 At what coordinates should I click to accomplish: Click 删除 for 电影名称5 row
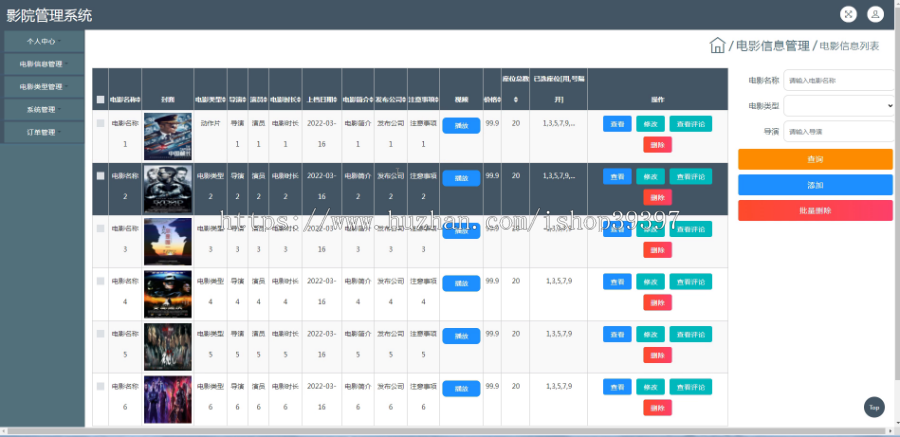[x=657, y=355]
